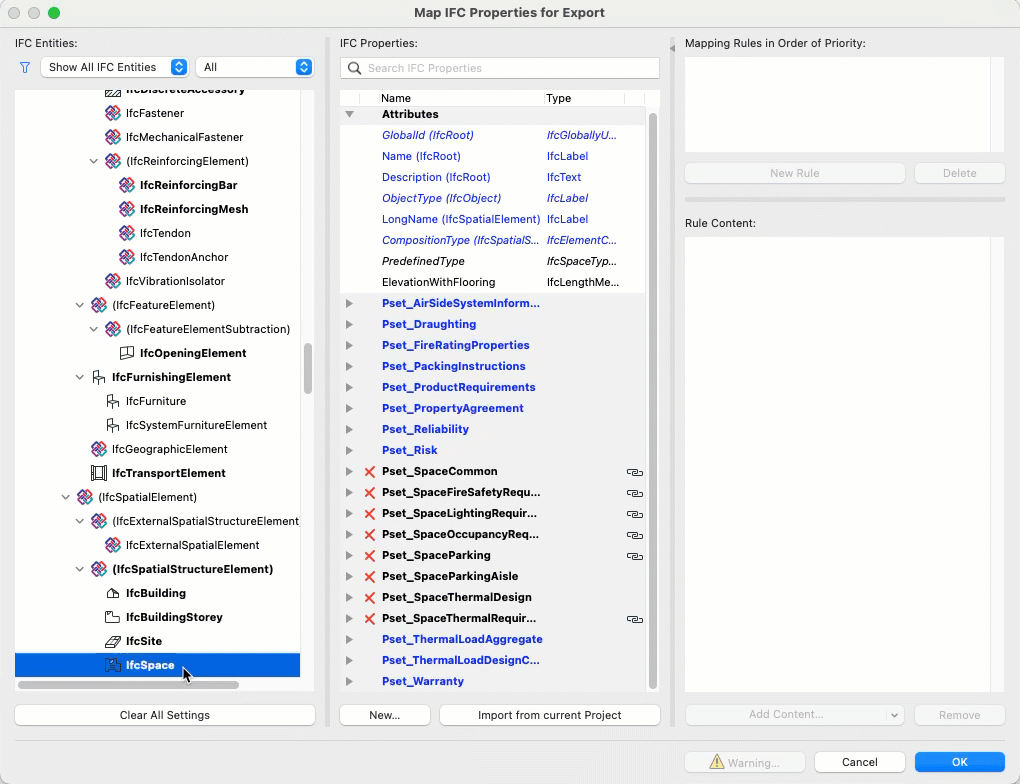
Task: Click the IfcBuilding icon in tree
Action: click(x=113, y=593)
